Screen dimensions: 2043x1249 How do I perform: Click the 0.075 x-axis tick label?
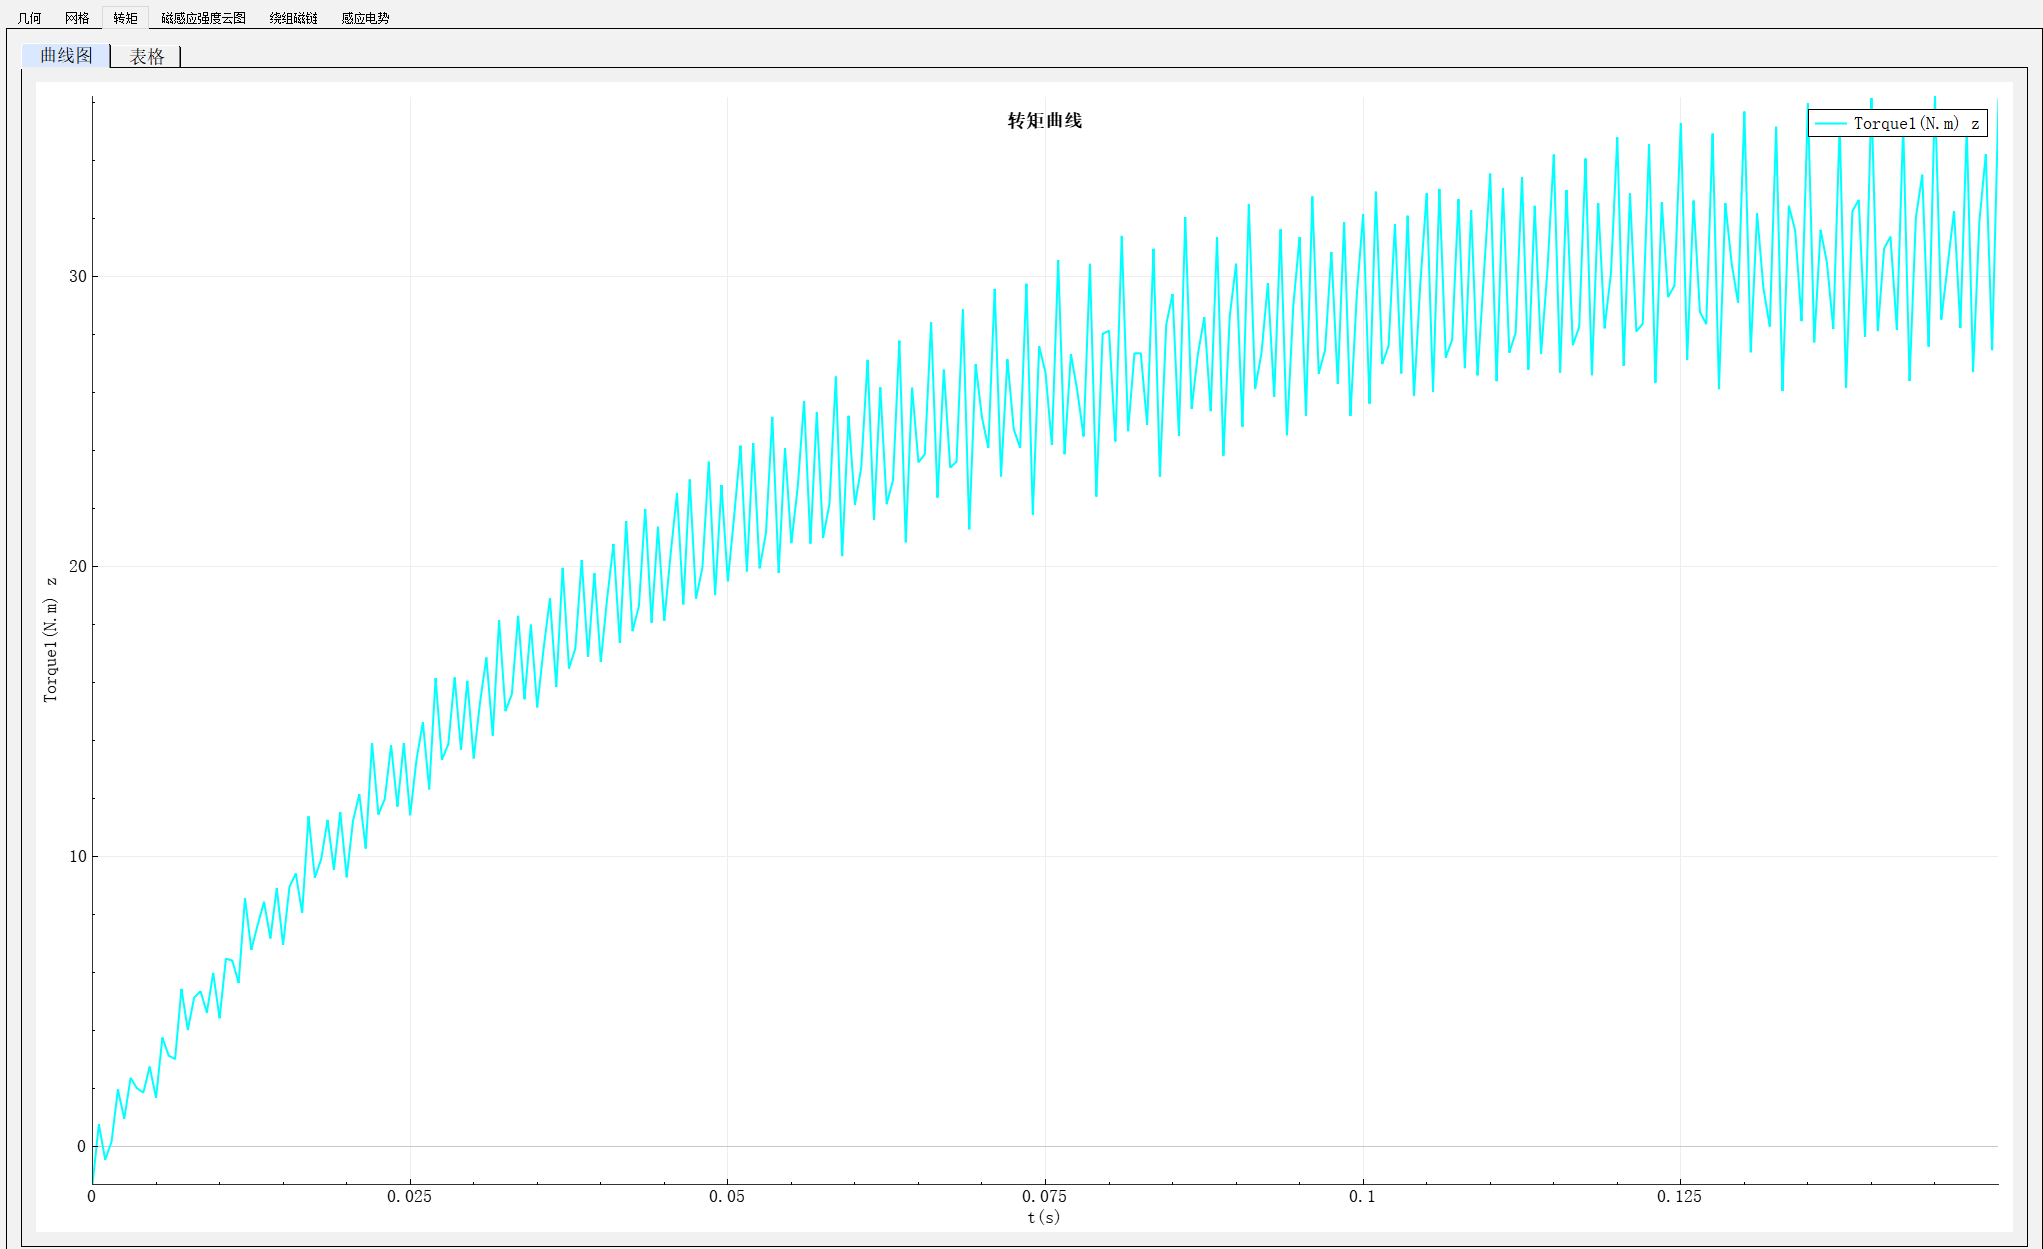(1044, 1196)
